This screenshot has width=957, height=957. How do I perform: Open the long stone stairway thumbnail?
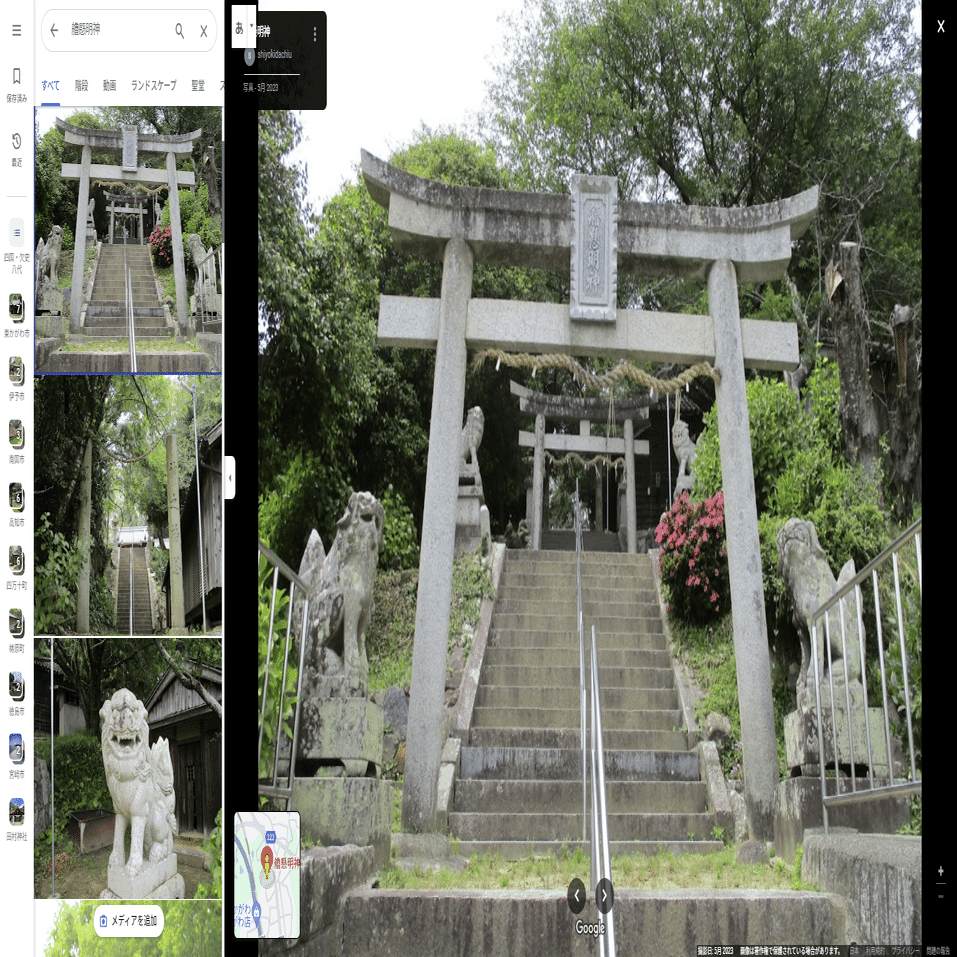[128, 505]
